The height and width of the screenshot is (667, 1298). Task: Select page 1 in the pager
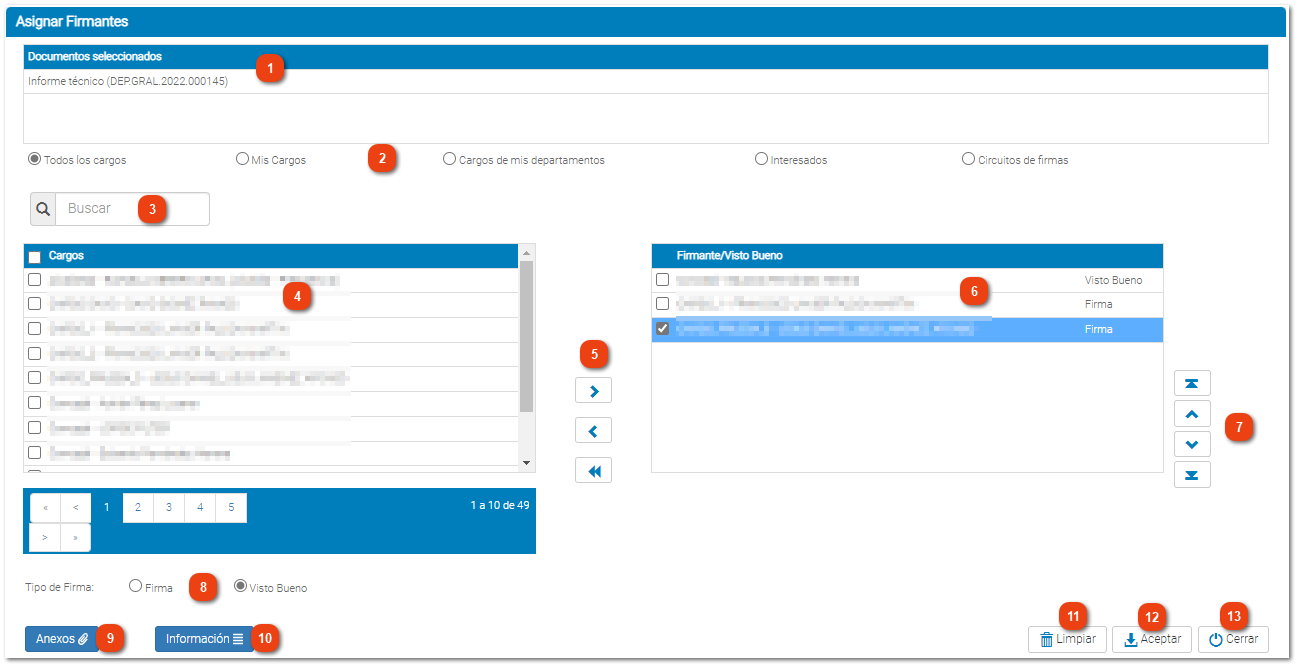point(107,508)
